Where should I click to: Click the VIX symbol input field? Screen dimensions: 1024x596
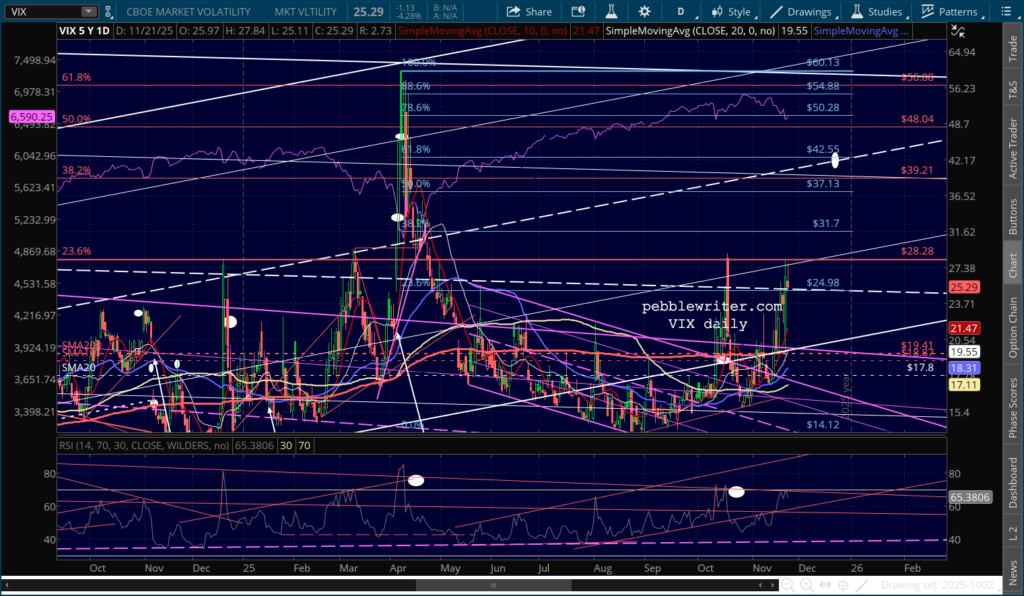click(x=42, y=12)
